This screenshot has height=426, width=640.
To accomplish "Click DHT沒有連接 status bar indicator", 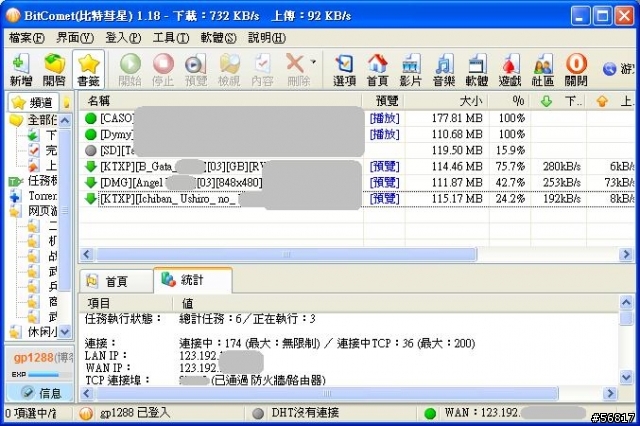I will pos(296,413).
